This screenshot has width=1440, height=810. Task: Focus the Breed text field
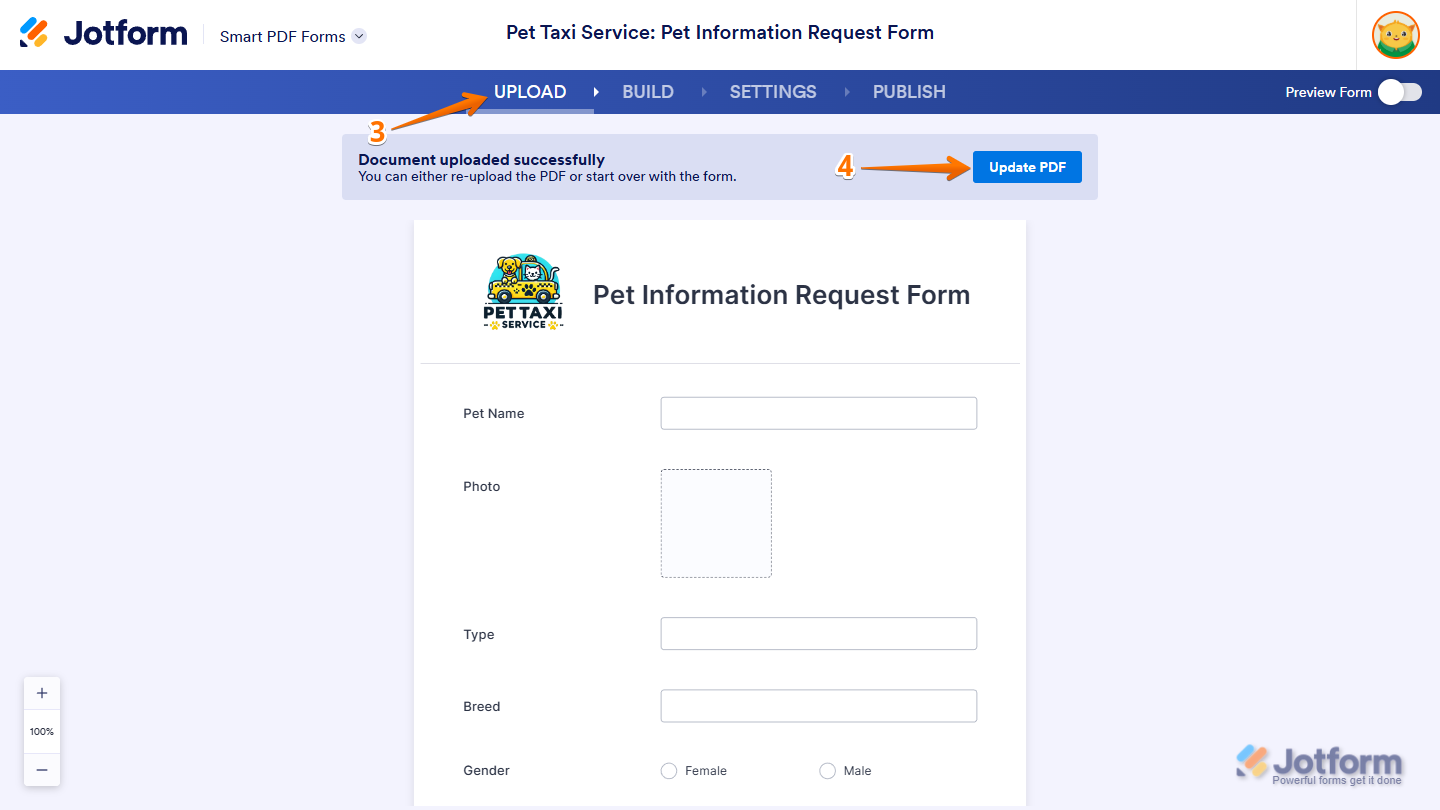(x=818, y=706)
